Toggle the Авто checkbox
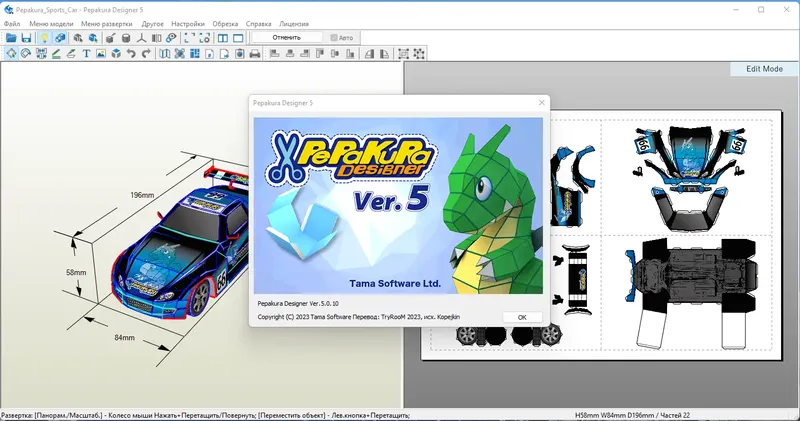The width and height of the screenshot is (800, 421). (334, 38)
